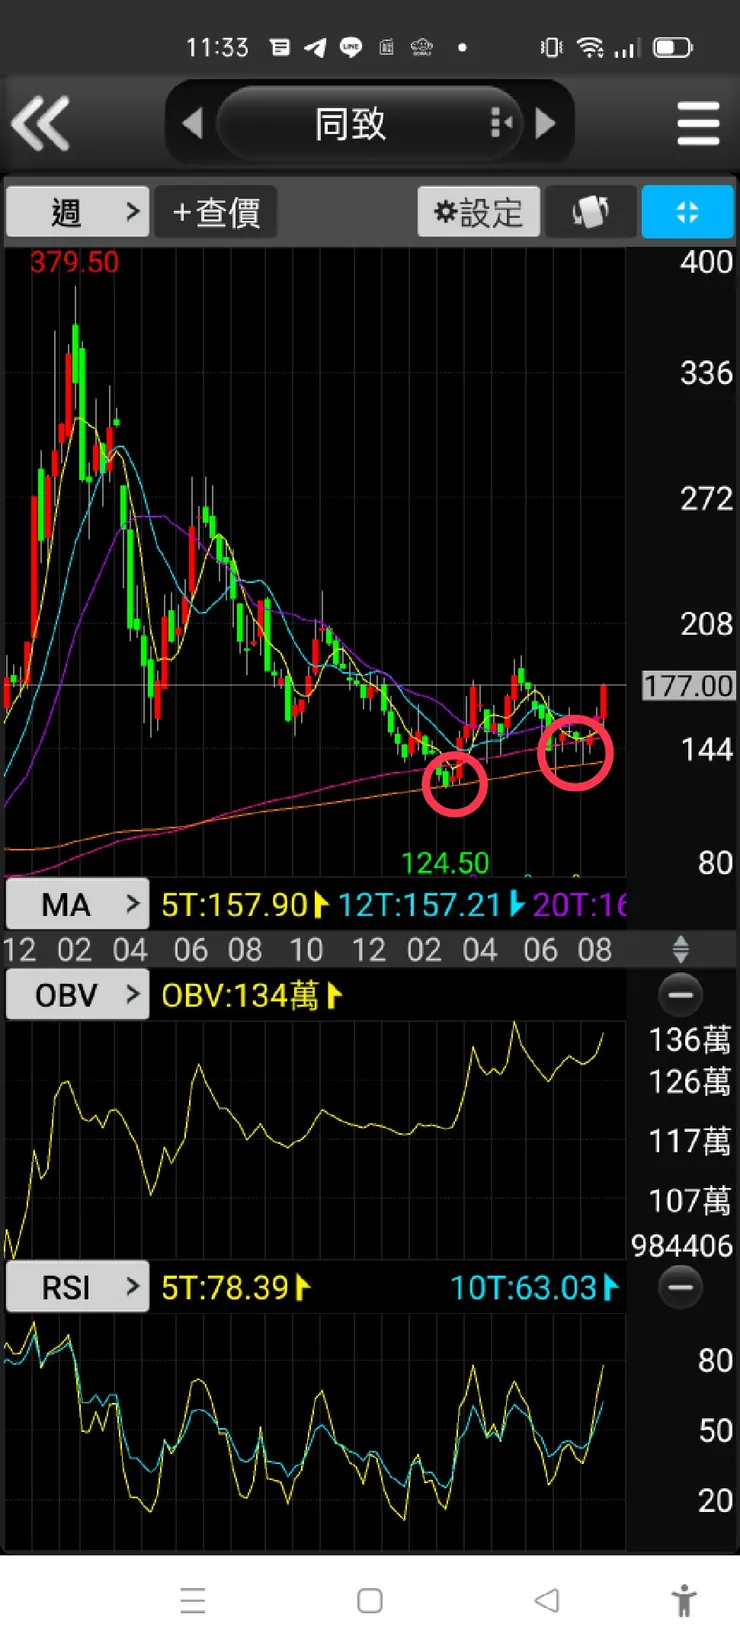
Task: Tap the accessibility figure icon
Action: [685, 1601]
